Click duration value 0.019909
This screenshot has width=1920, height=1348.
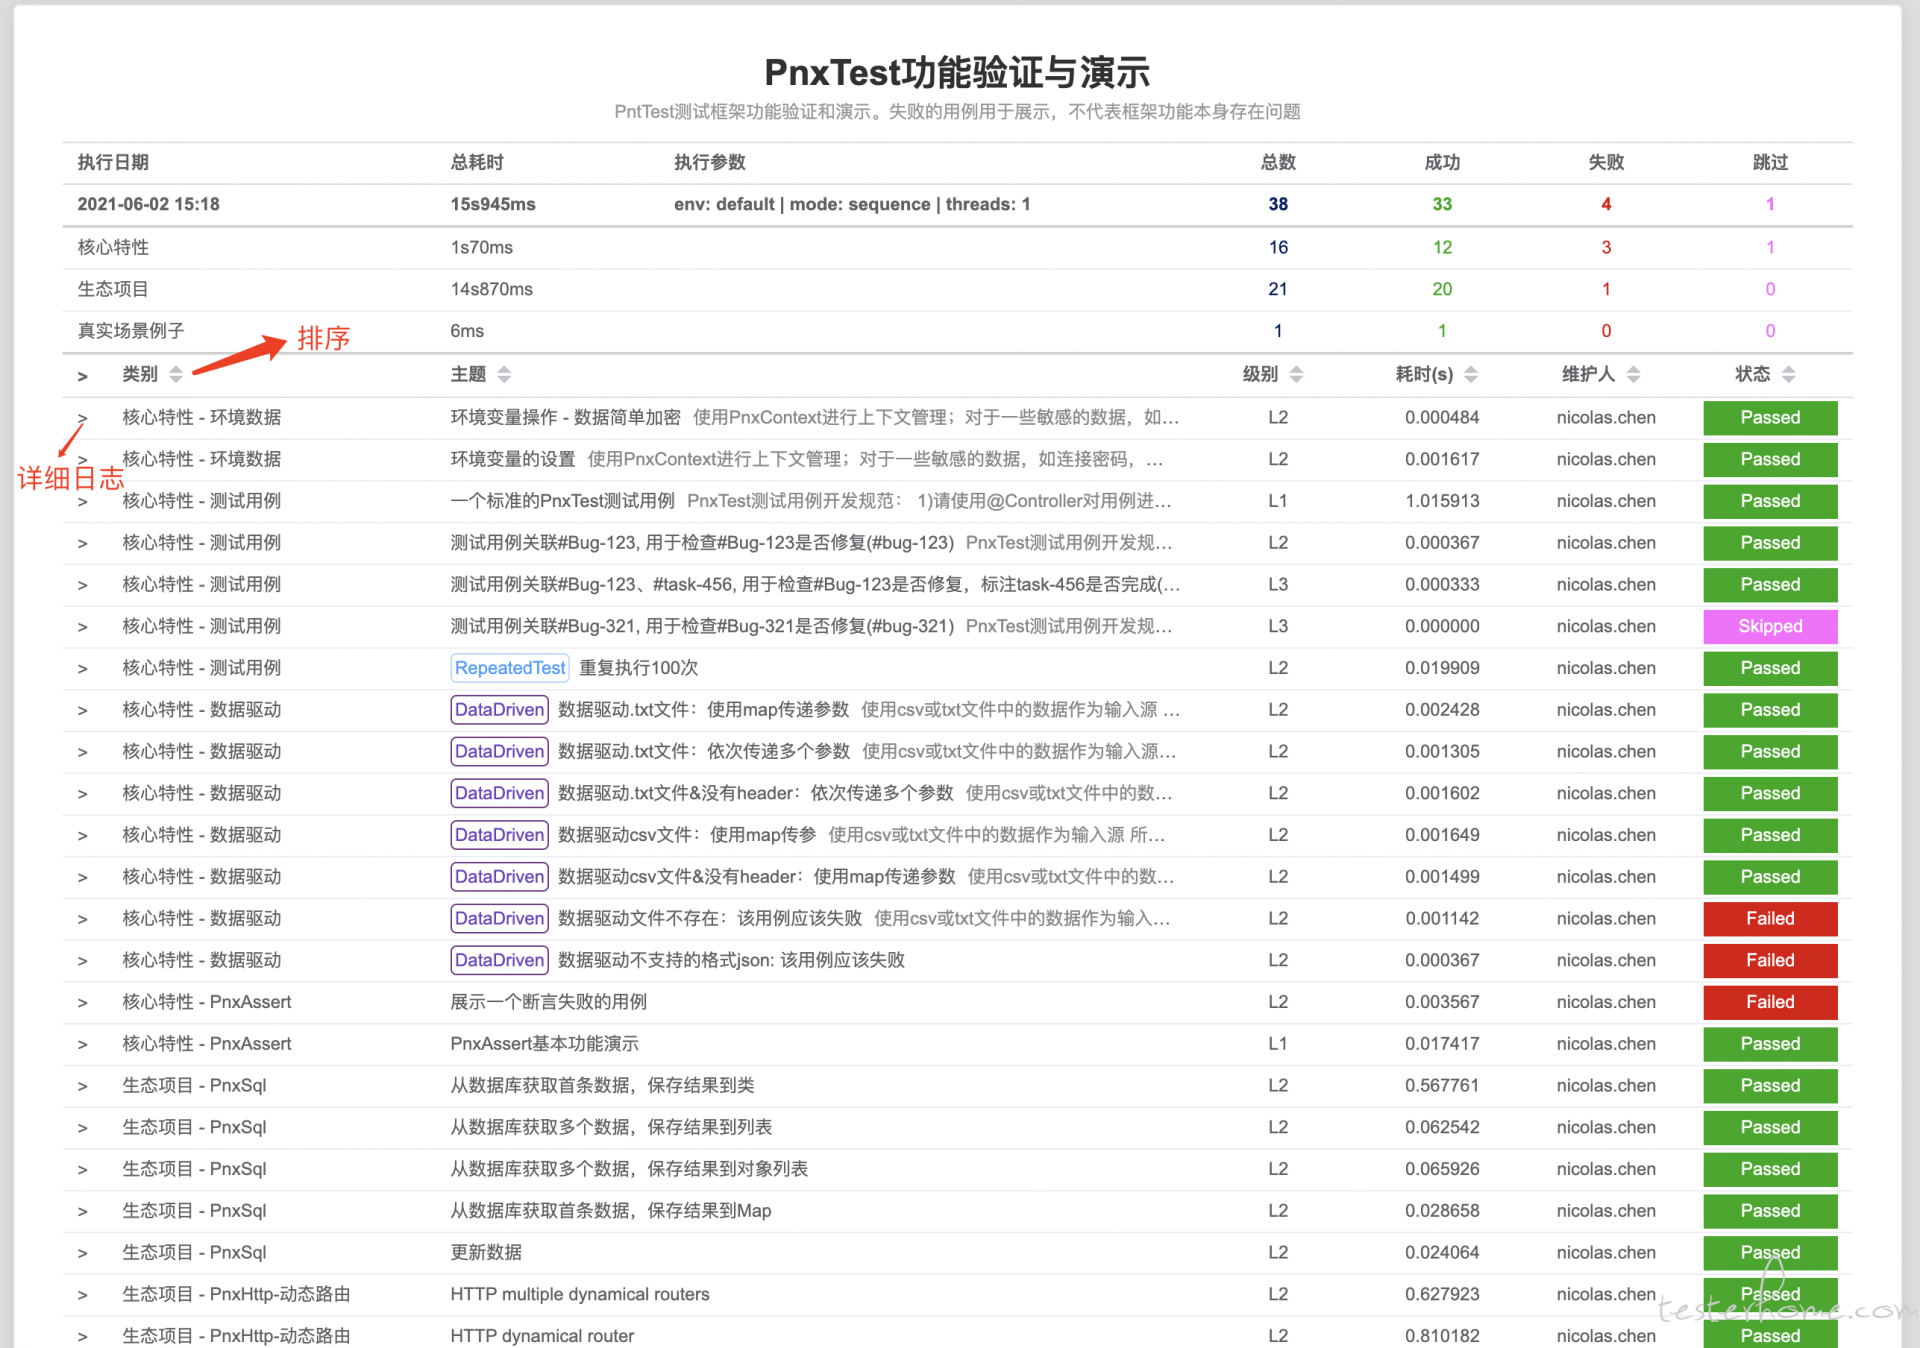point(1442,668)
